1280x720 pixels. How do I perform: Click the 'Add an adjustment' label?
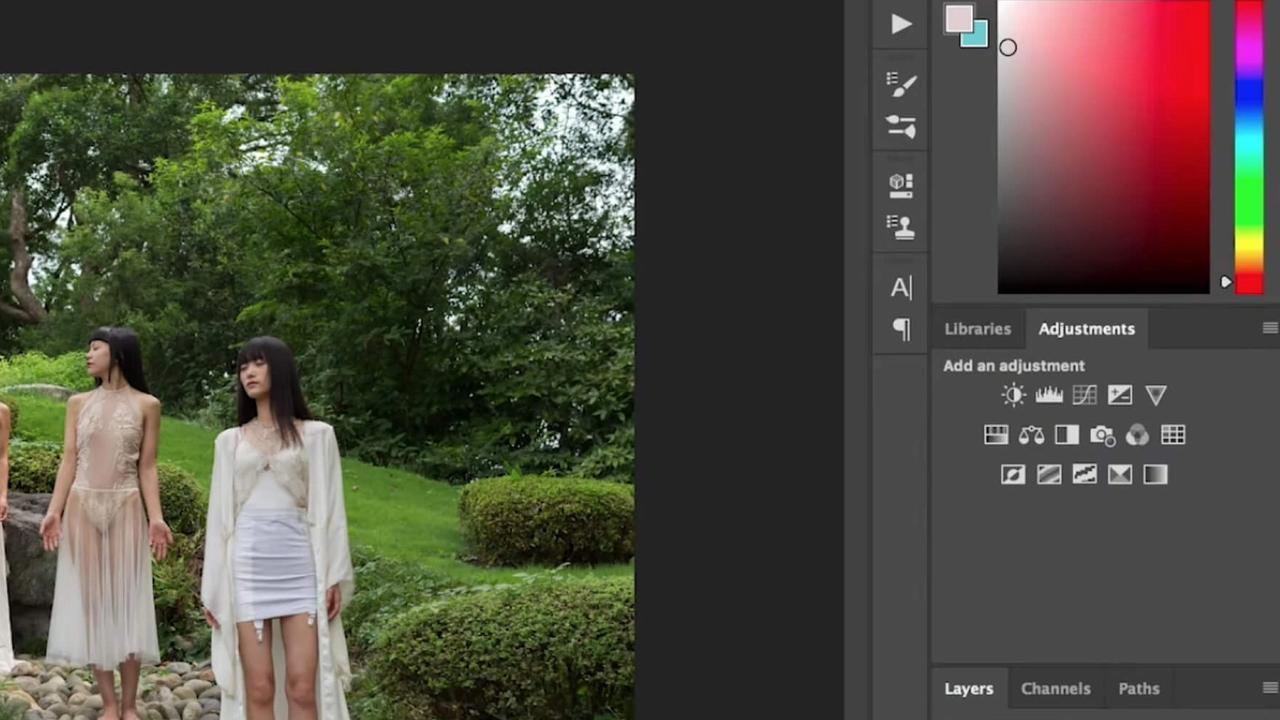tap(1013, 366)
